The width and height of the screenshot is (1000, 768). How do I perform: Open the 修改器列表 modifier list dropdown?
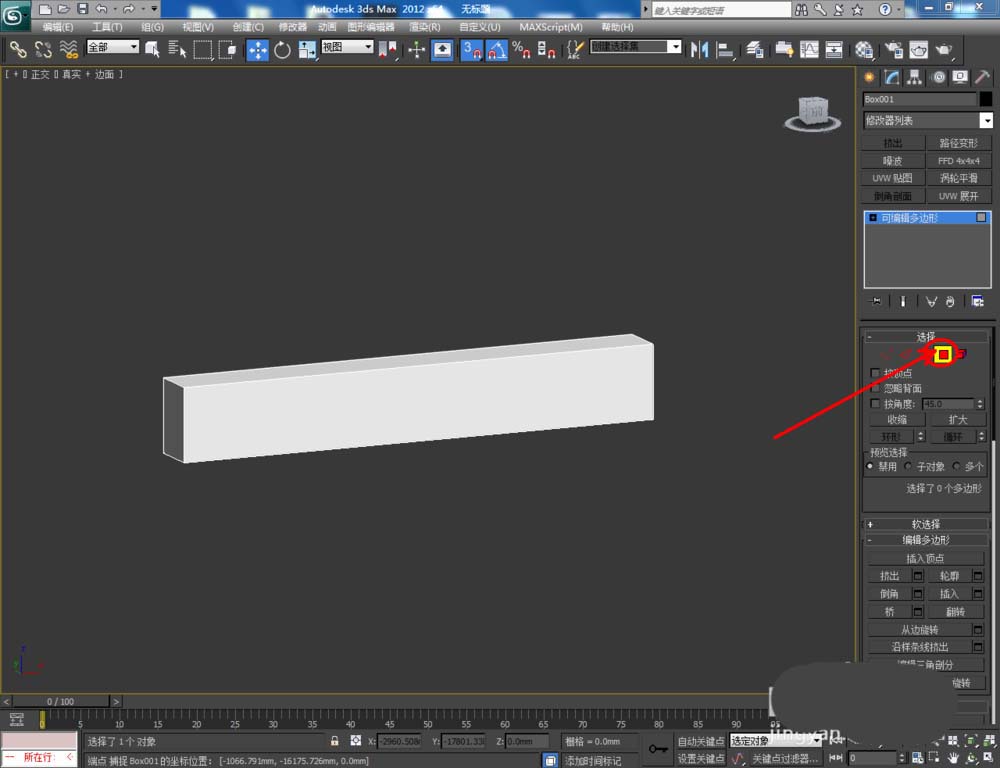pos(927,120)
